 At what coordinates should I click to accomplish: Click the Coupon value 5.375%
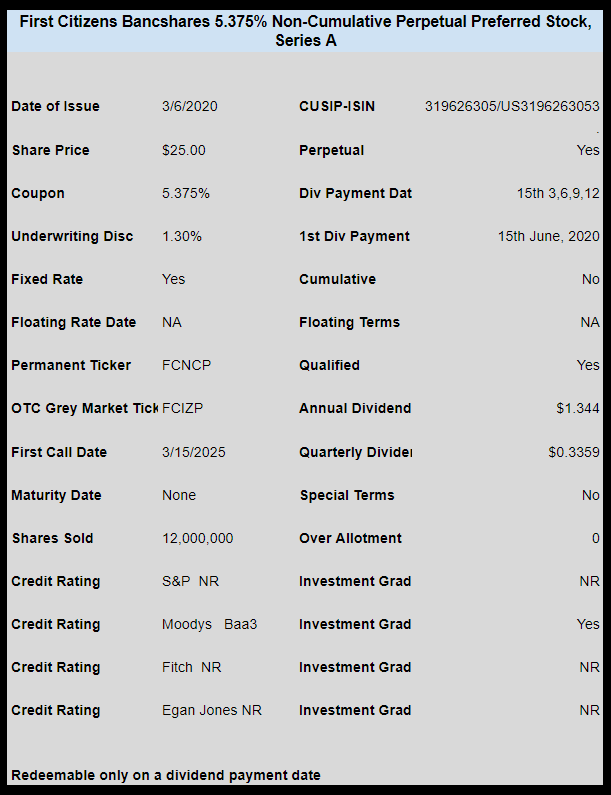click(x=186, y=194)
